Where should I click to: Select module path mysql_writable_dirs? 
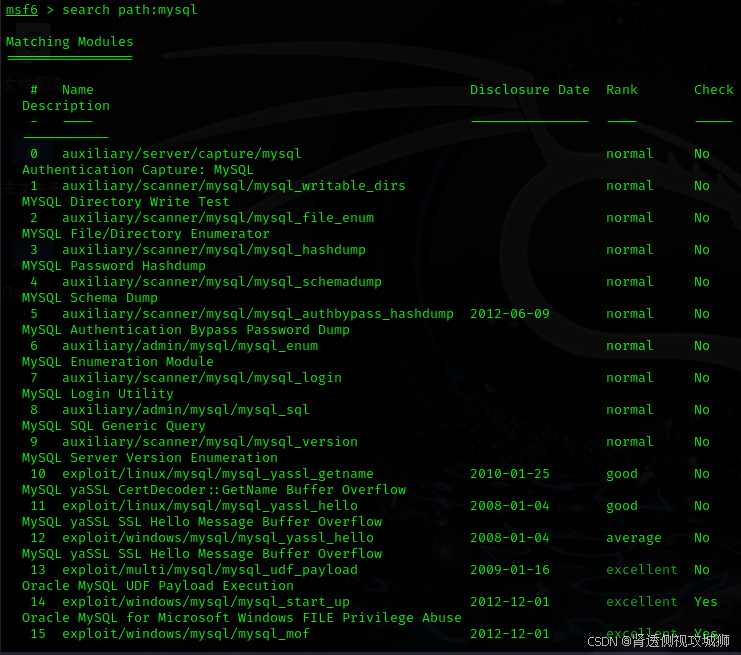coord(233,186)
